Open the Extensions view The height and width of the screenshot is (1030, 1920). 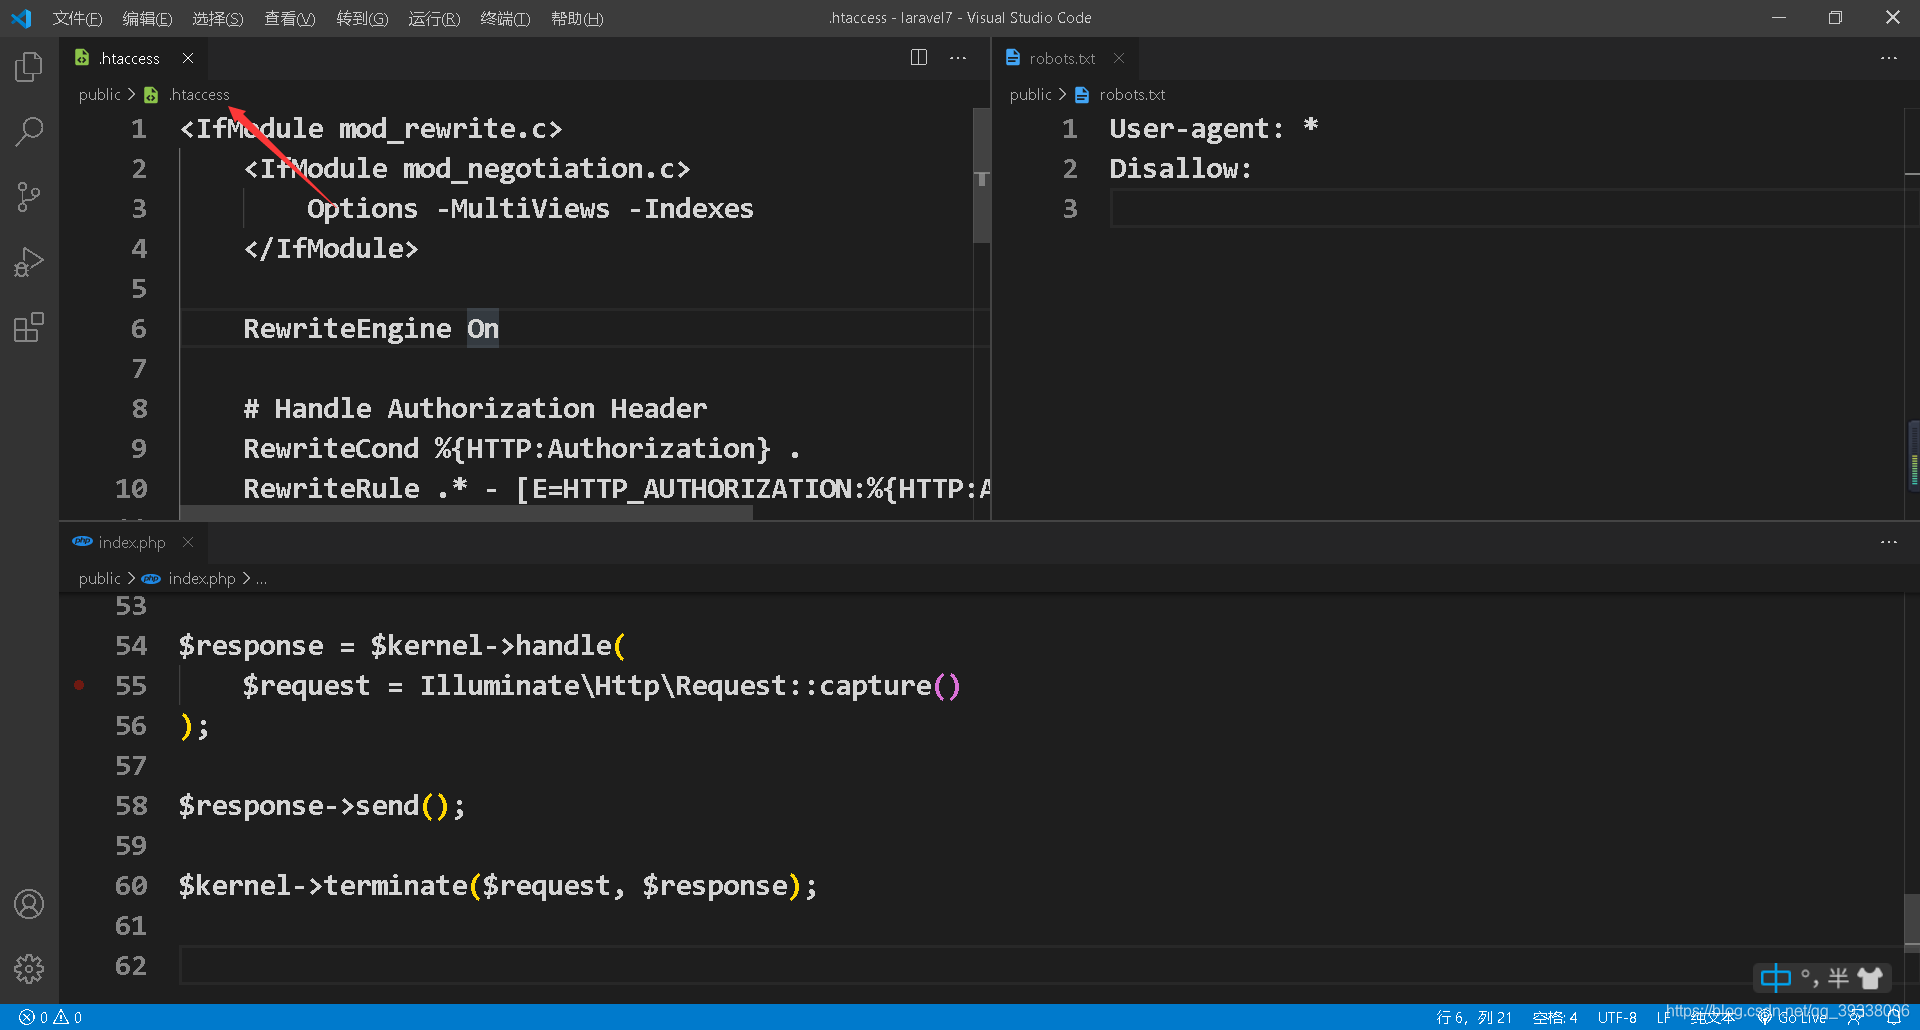(28, 326)
